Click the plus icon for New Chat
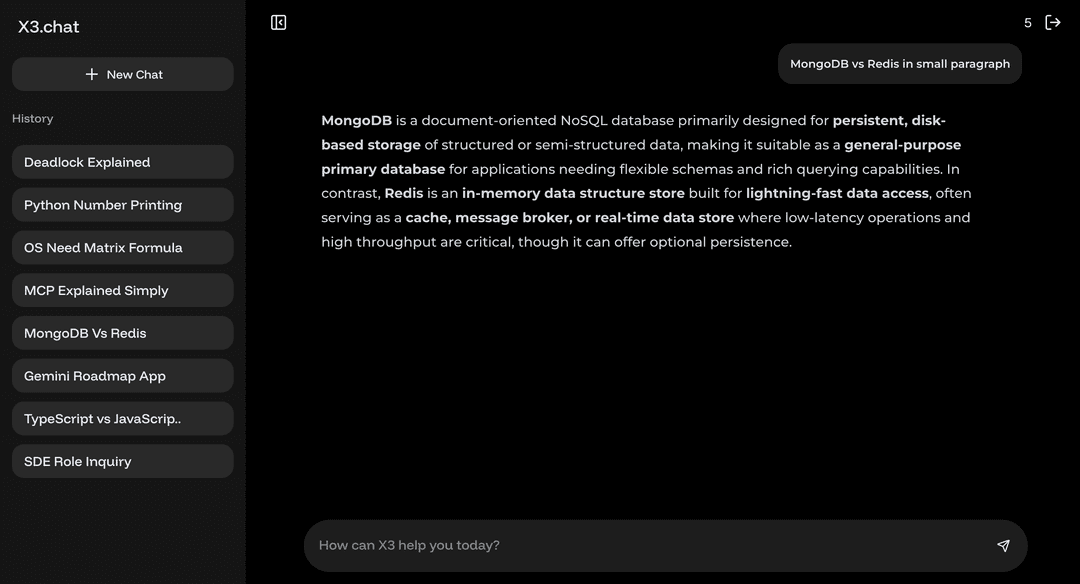Viewport: 1080px width, 584px height. (92, 74)
